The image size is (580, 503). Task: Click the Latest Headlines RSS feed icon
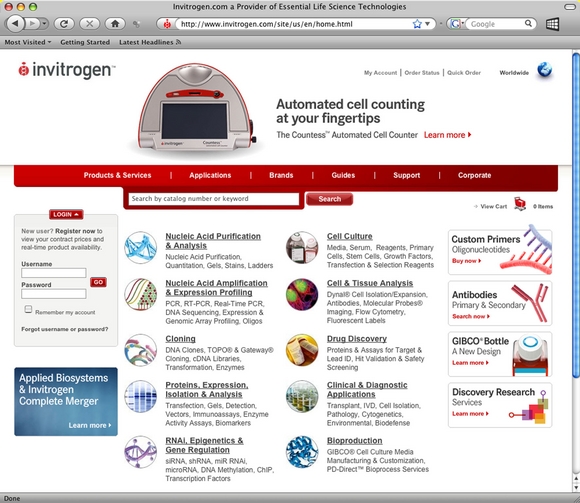(179, 42)
